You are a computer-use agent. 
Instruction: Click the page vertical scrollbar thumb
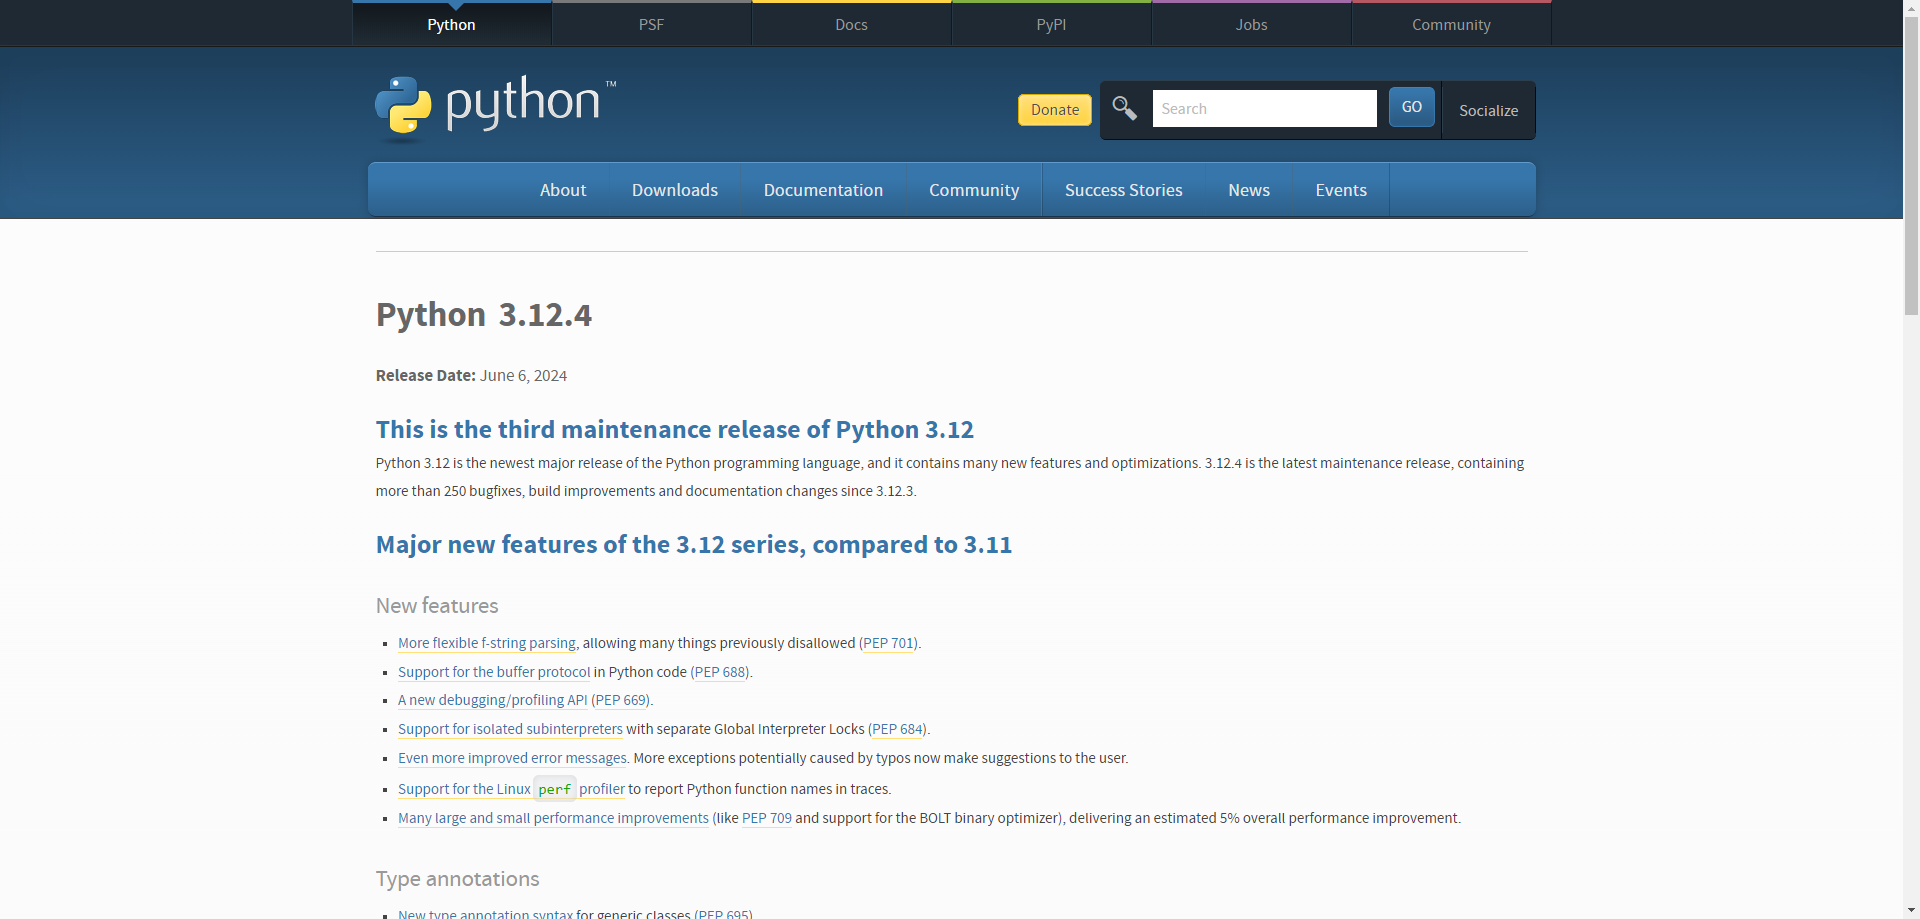coord(1911,165)
